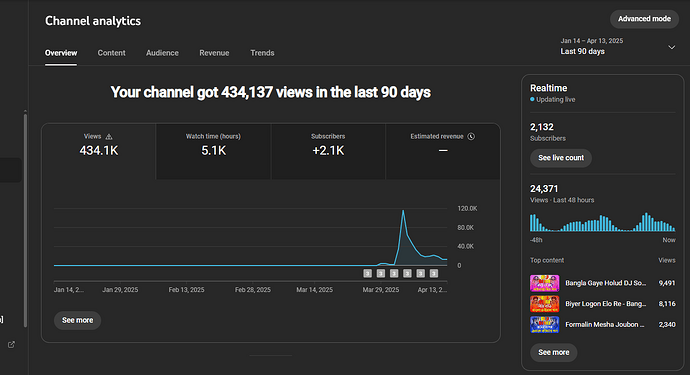Open Bangla Gaye Holud DJ thumbnail
Image resolution: width=690 pixels, height=375 pixels.
coord(544,283)
